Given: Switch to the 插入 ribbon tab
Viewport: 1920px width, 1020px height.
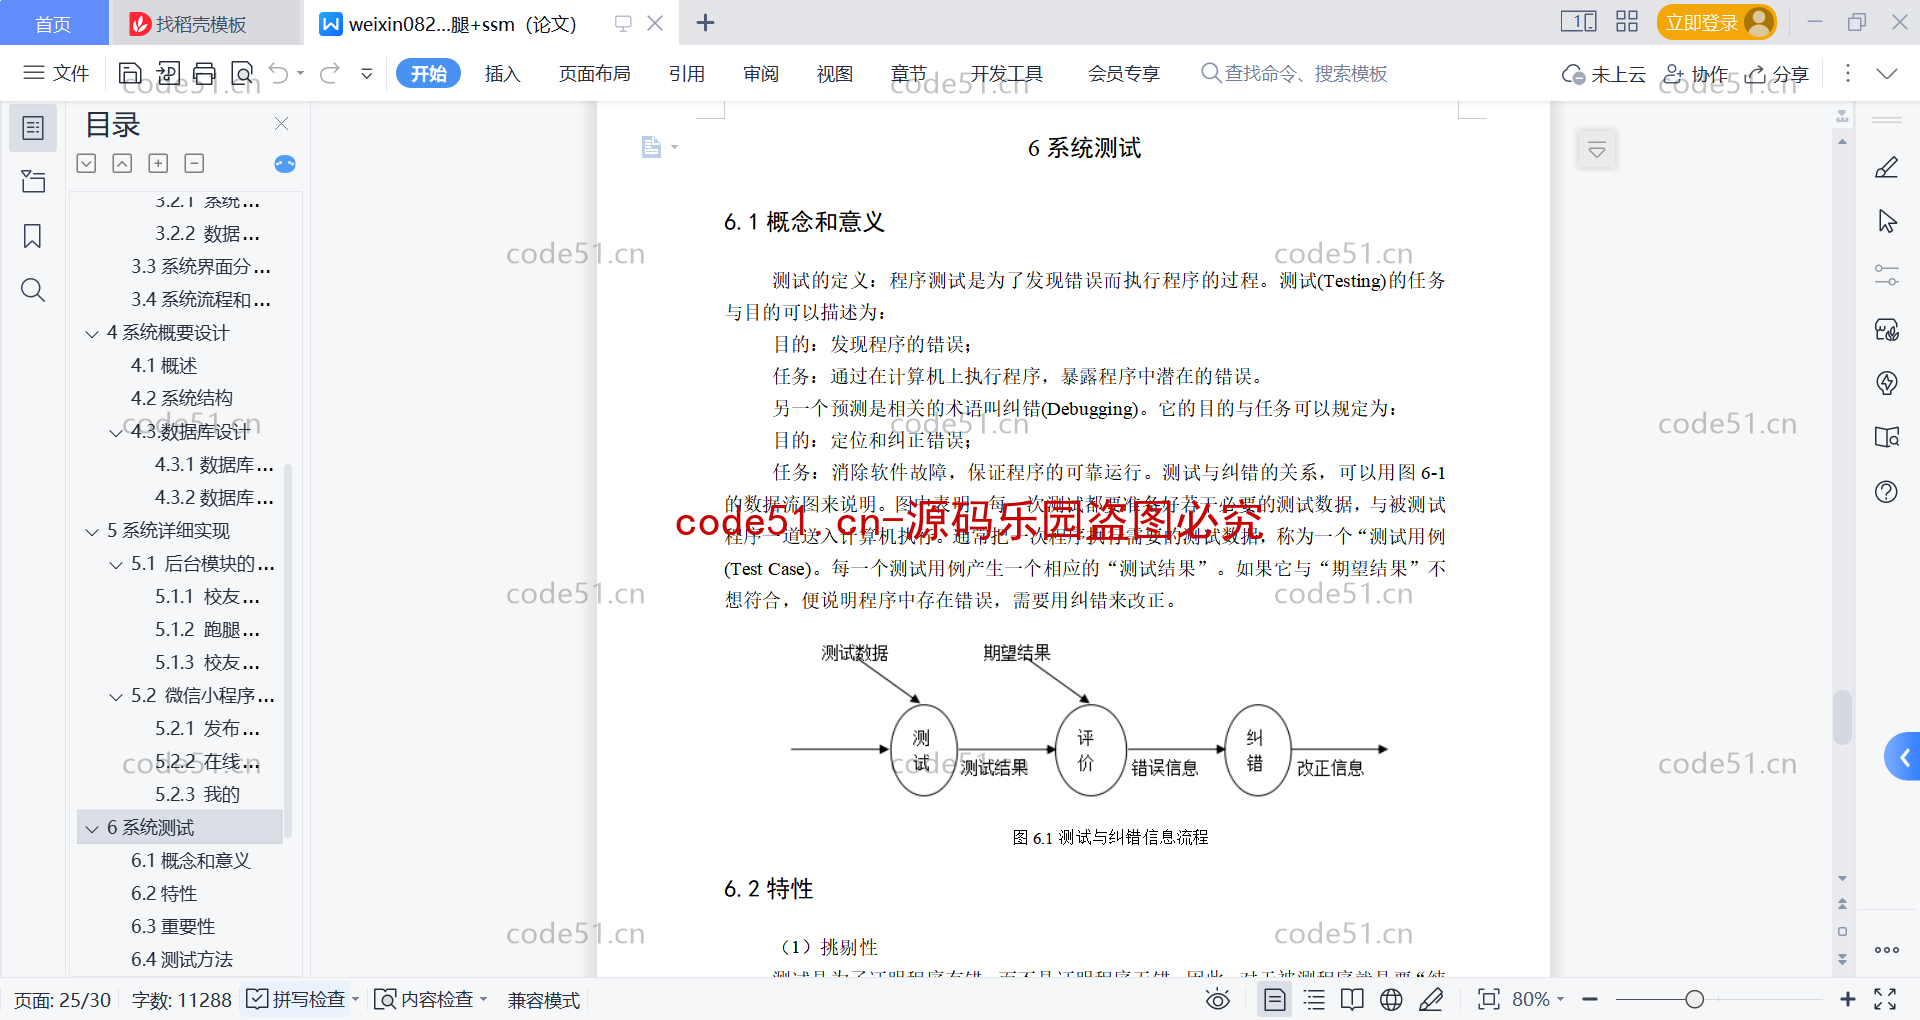Looking at the screenshot, I should tap(502, 73).
